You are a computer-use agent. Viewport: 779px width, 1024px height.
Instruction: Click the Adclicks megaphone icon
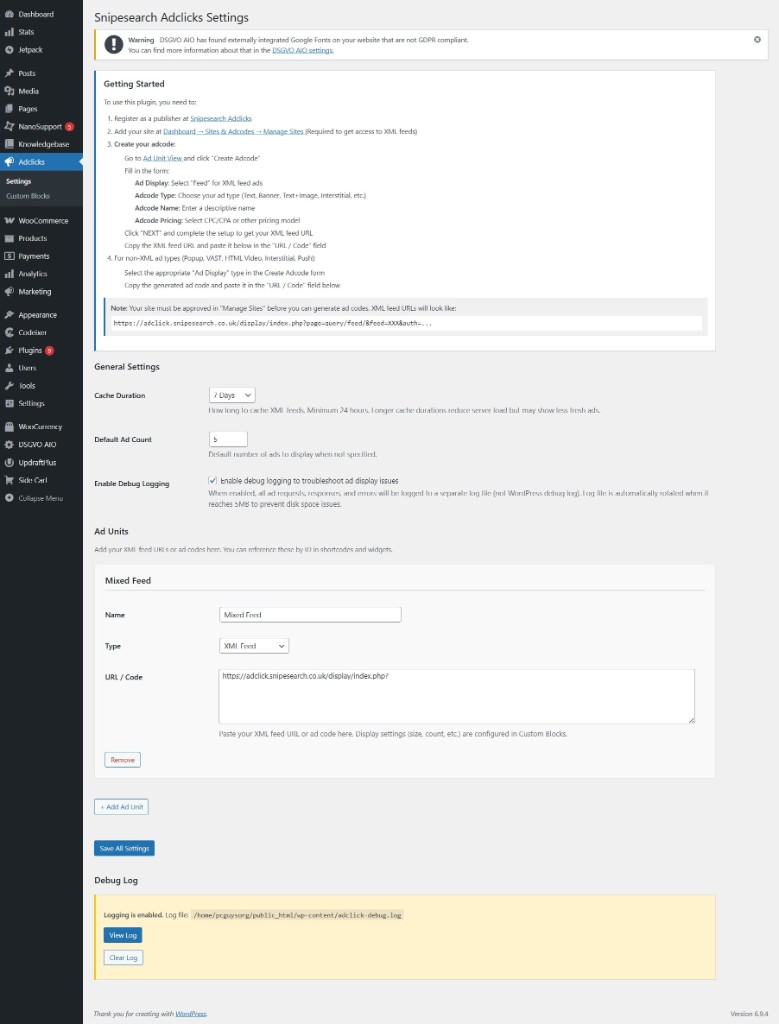point(9,161)
